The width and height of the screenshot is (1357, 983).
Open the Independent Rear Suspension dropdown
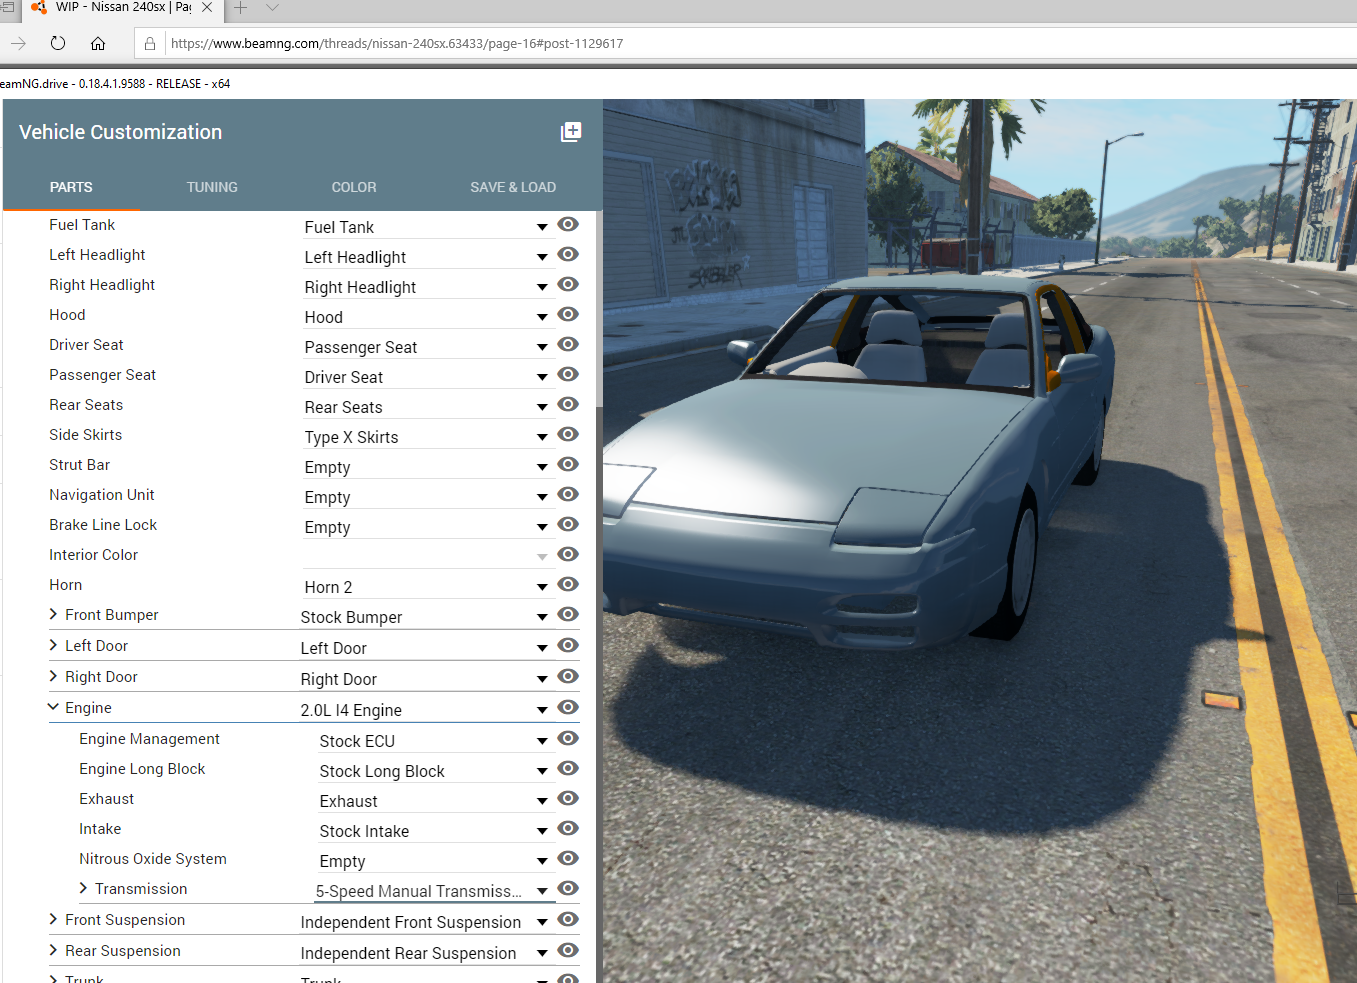click(425, 953)
